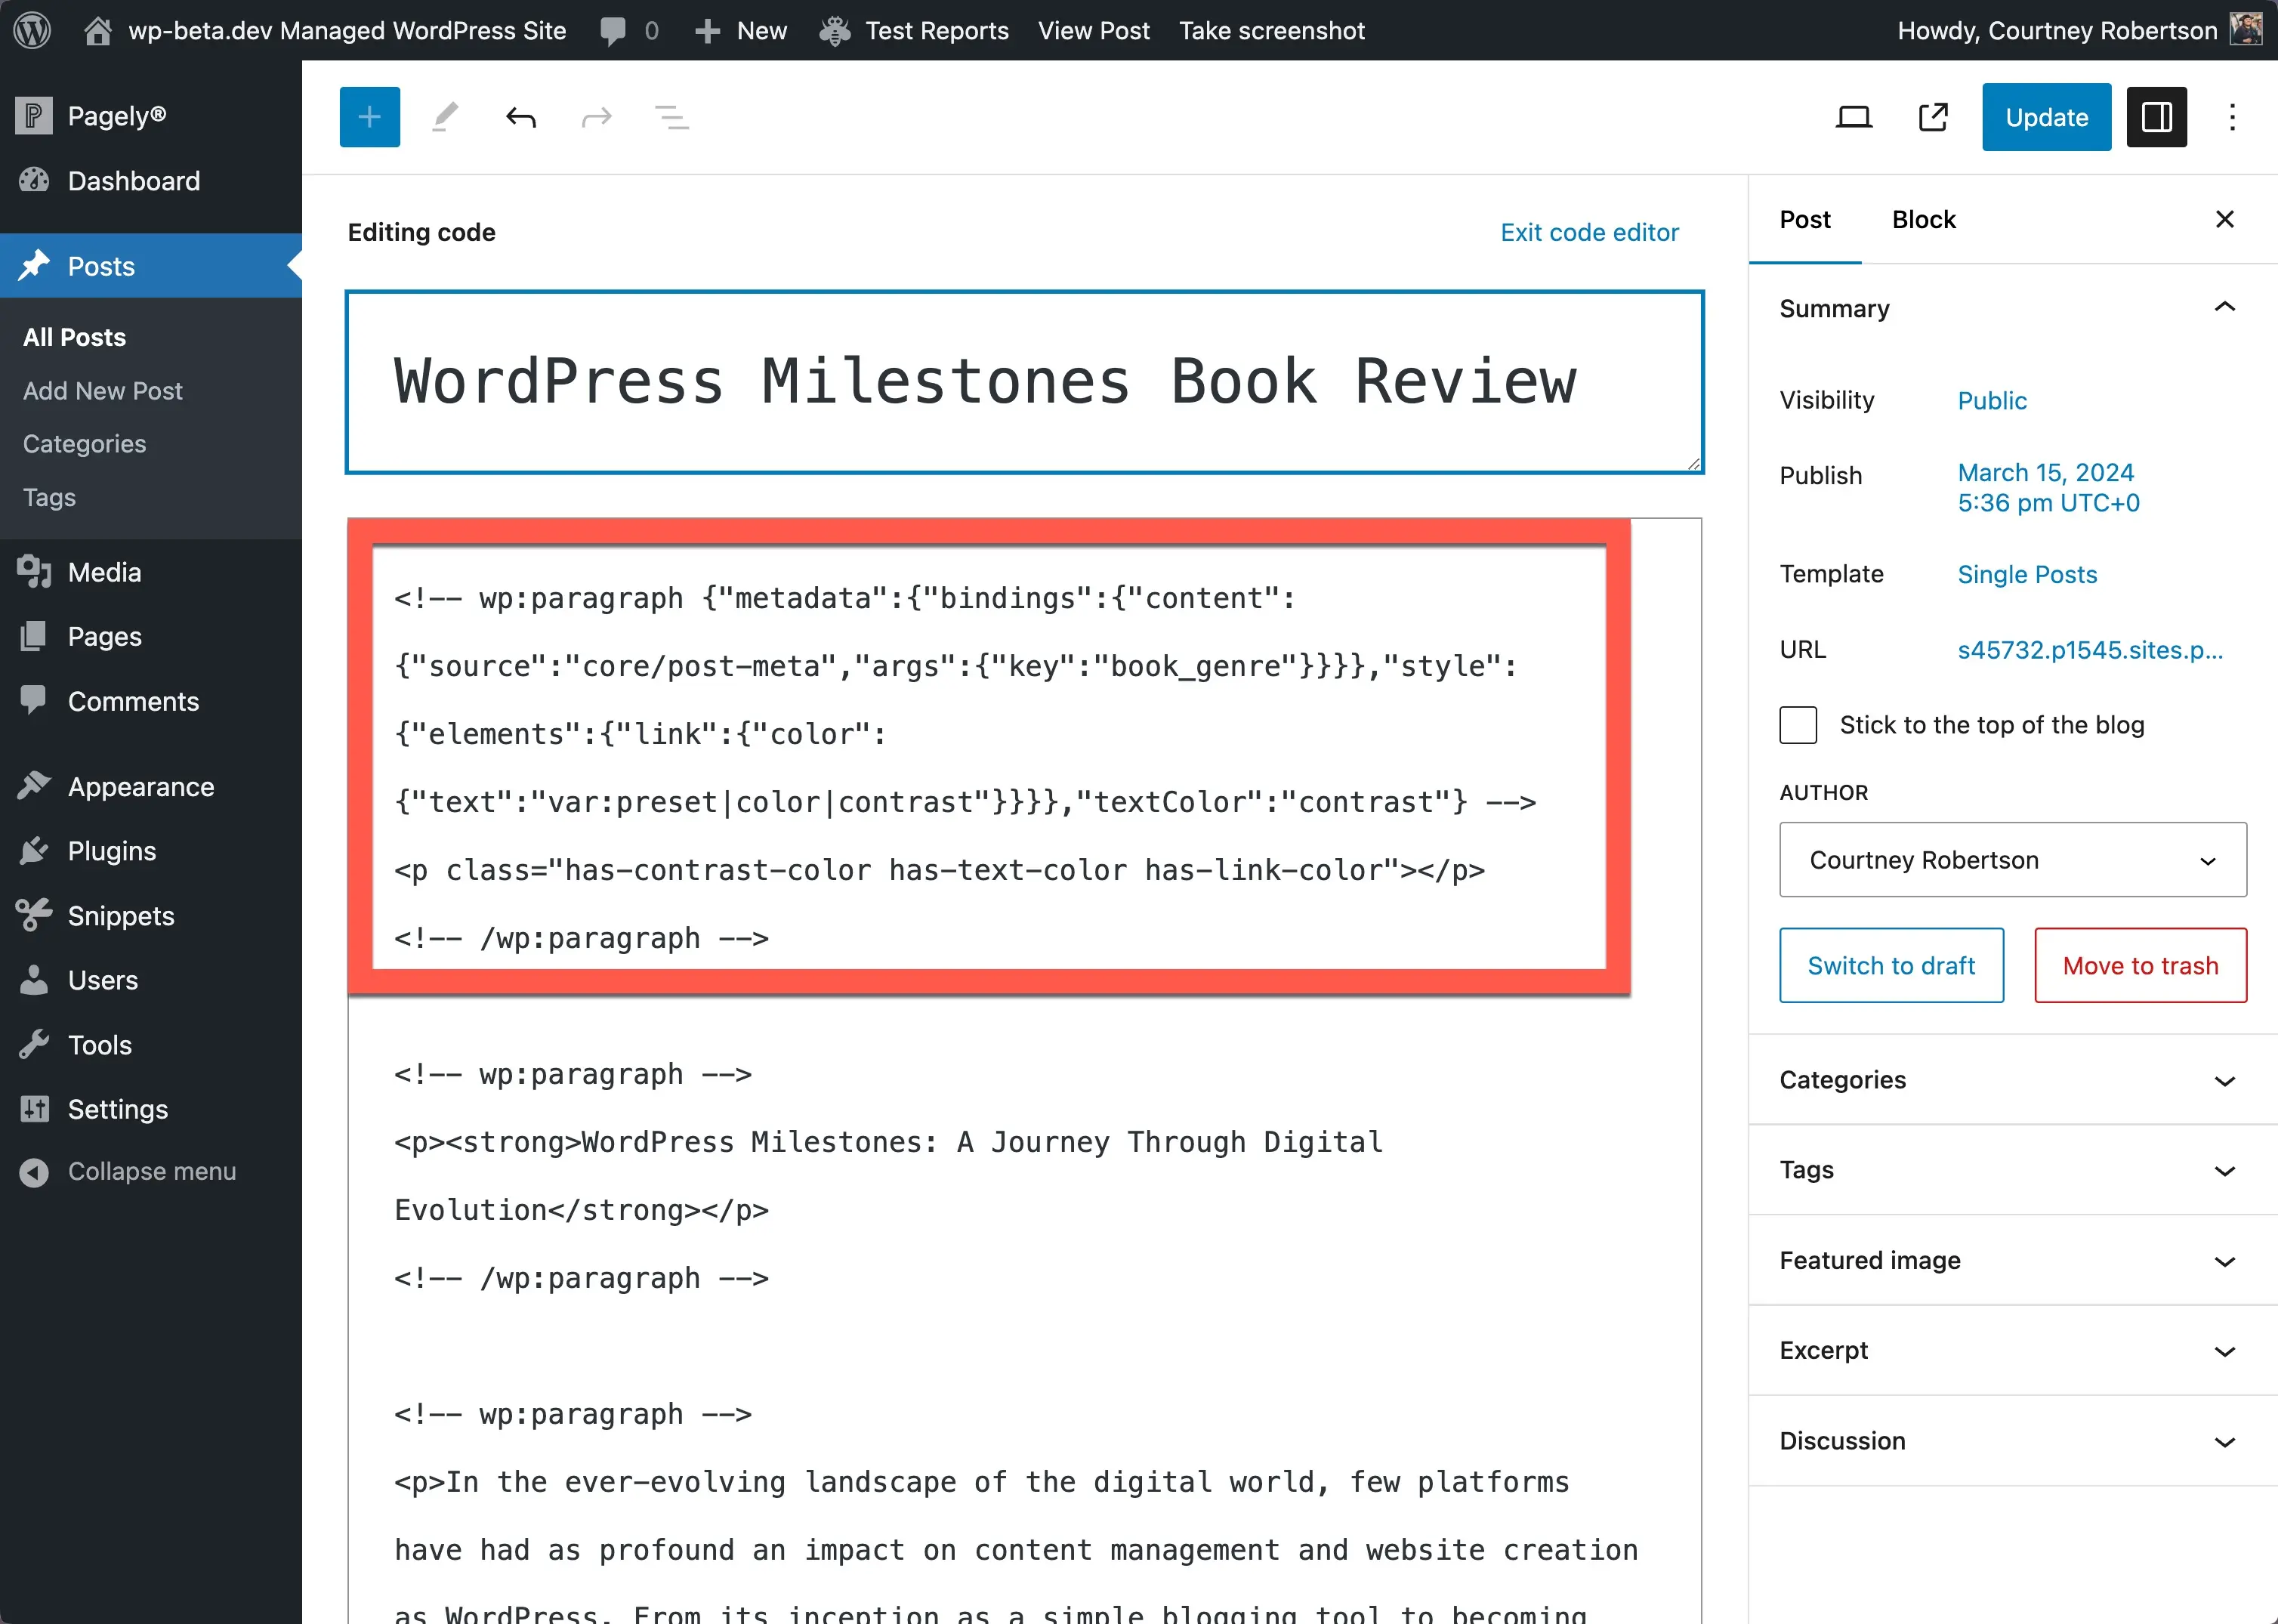Screen dimensions: 2278x1624
Task: Click the pen/edit tool icon
Action: pyautogui.click(x=445, y=116)
